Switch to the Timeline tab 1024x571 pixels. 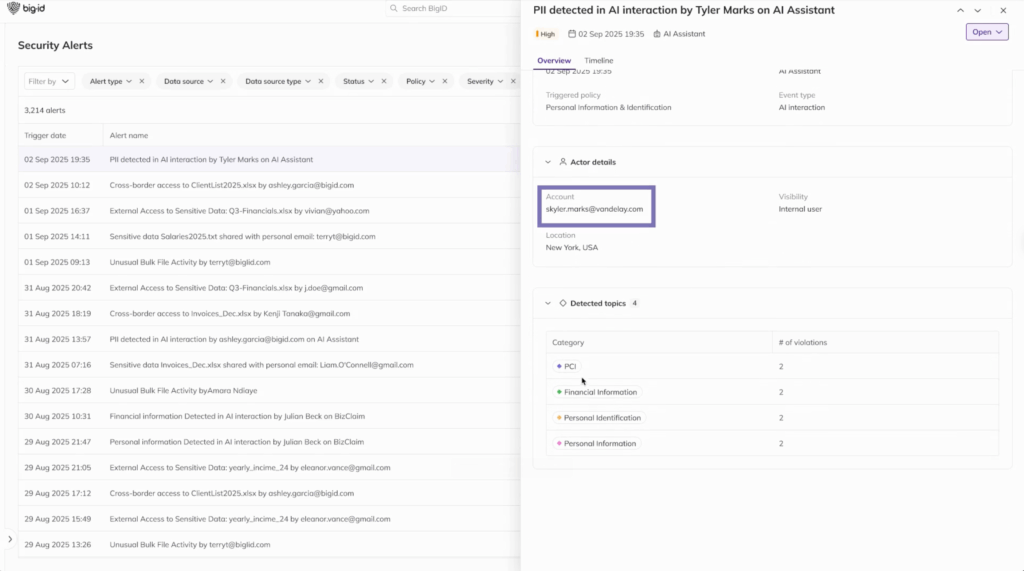pos(599,61)
